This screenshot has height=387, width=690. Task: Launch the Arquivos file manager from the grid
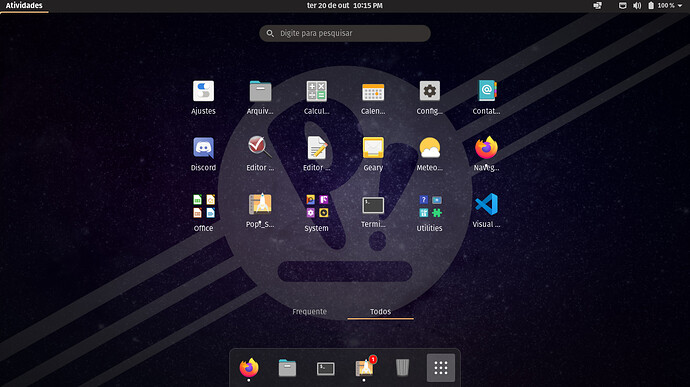tap(260, 92)
